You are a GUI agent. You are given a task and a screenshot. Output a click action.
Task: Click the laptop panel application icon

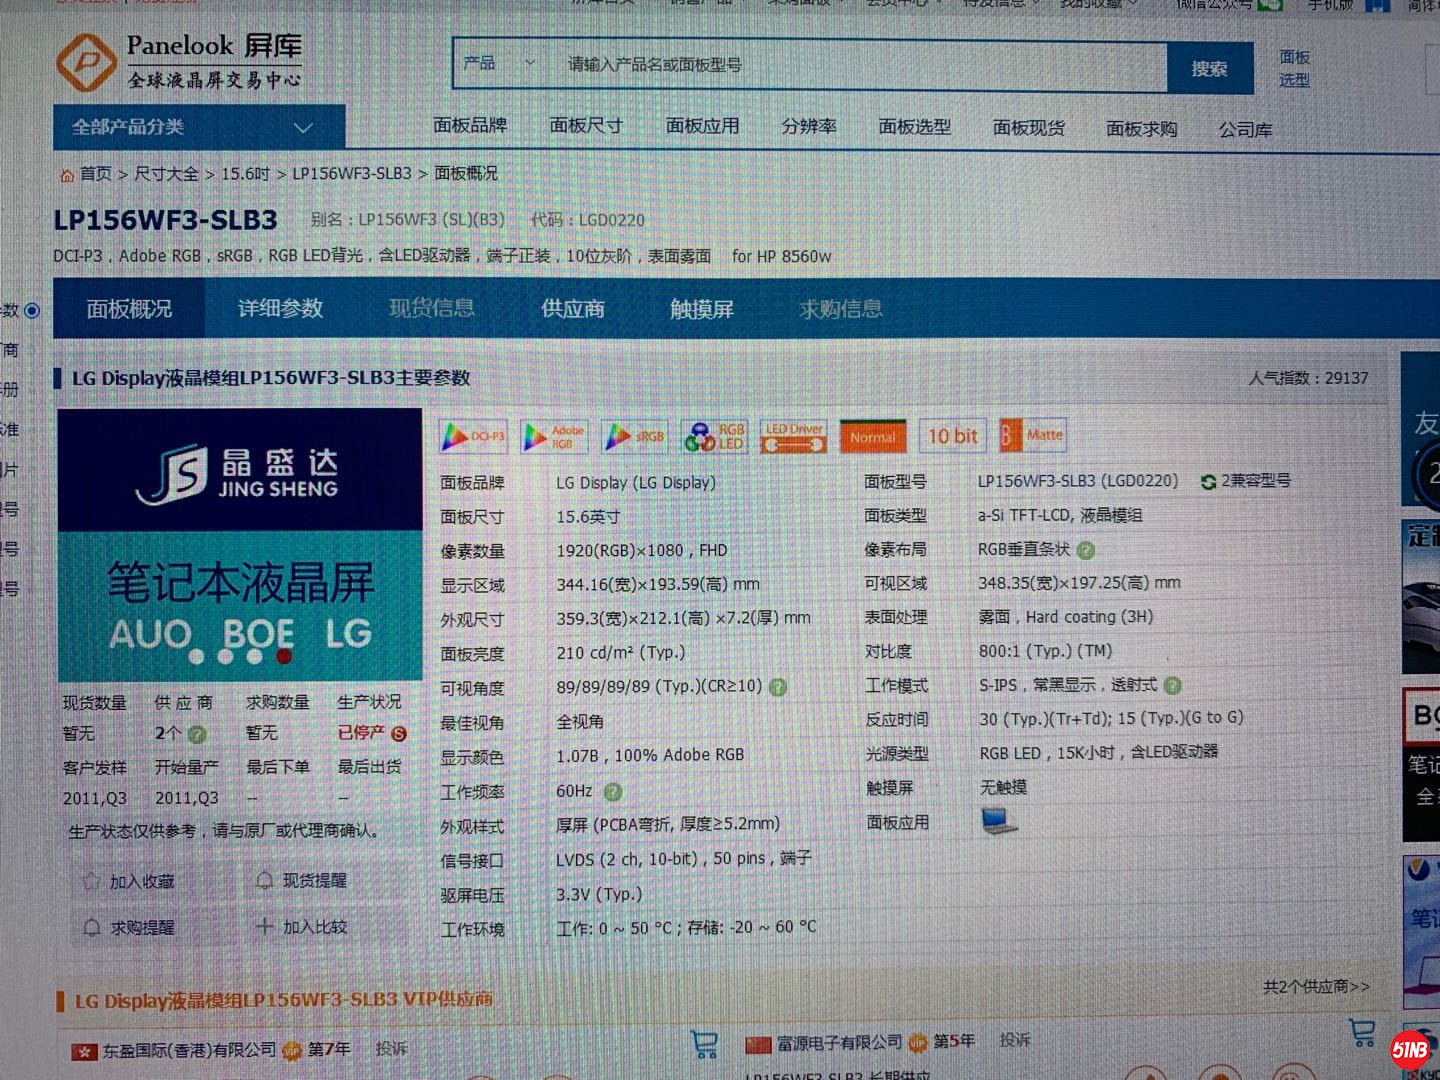(999, 821)
